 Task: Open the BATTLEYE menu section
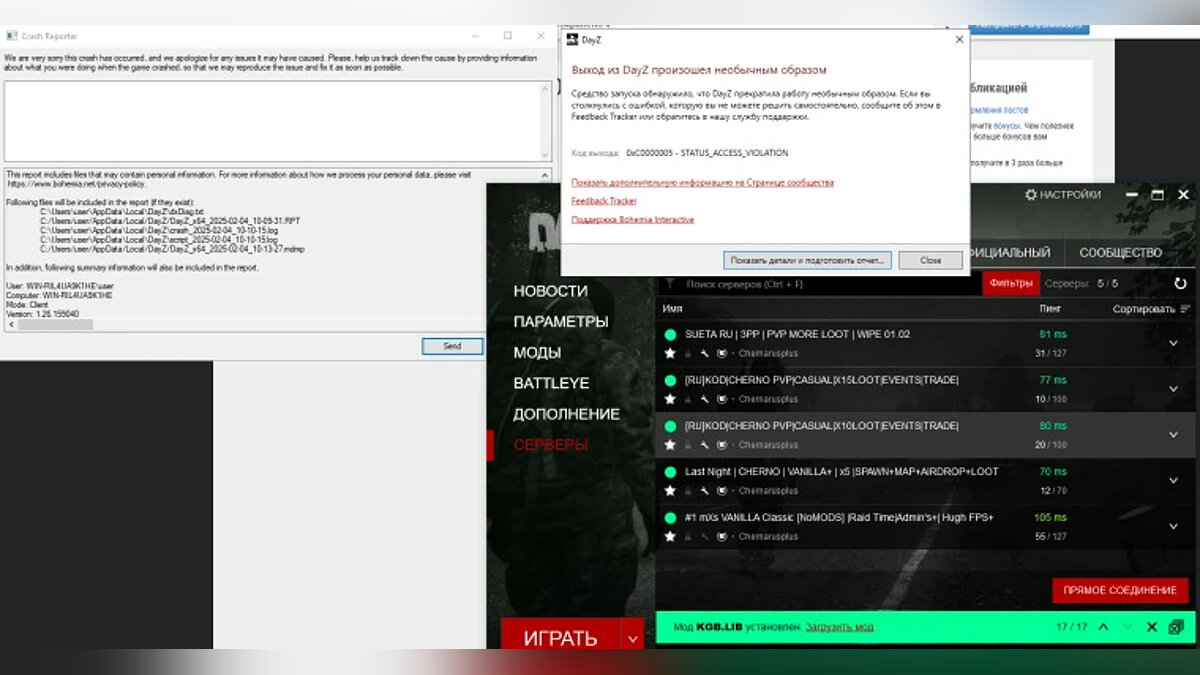[551, 383]
